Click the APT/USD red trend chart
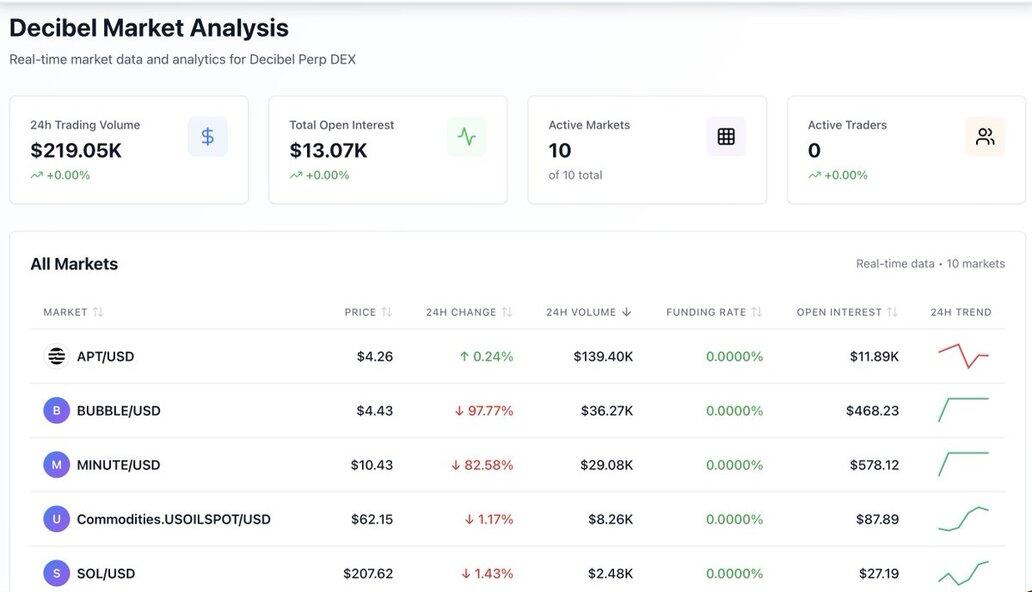The width and height of the screenshot is (1032, 592). tap(963, 355)
